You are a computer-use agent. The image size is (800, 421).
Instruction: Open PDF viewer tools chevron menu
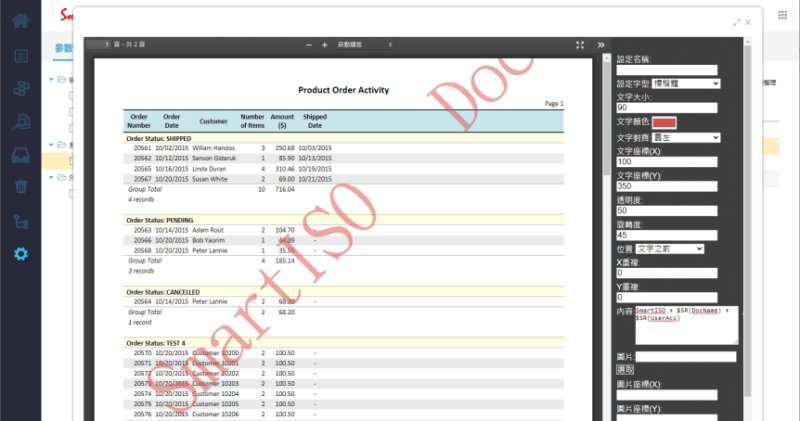tap(601, 45)
